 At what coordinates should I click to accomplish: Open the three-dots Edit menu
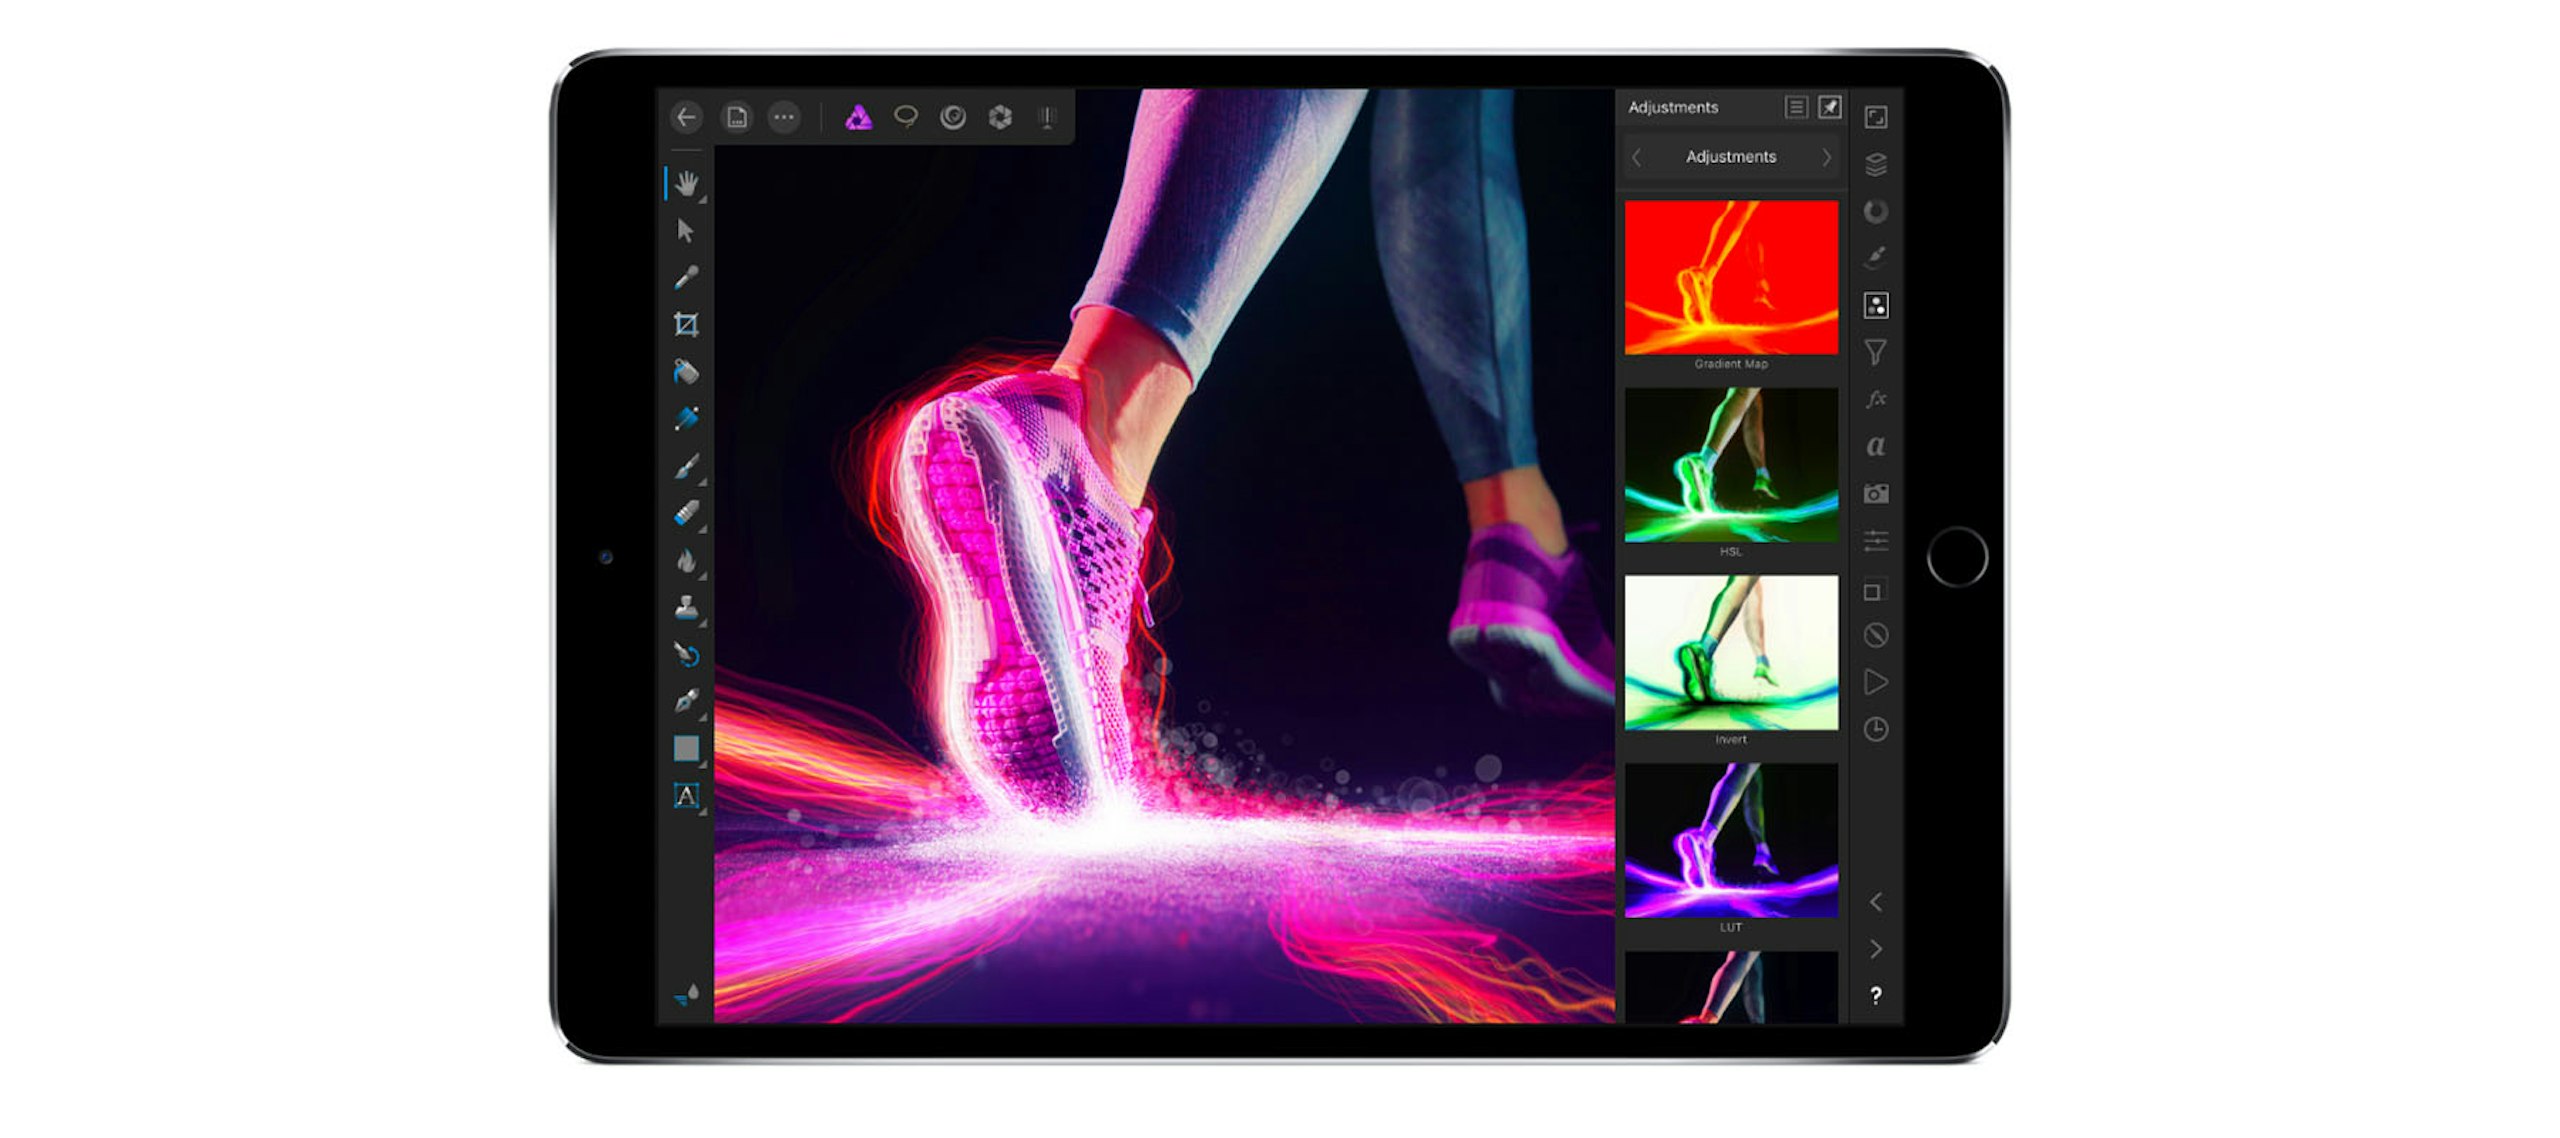(784, 117)
